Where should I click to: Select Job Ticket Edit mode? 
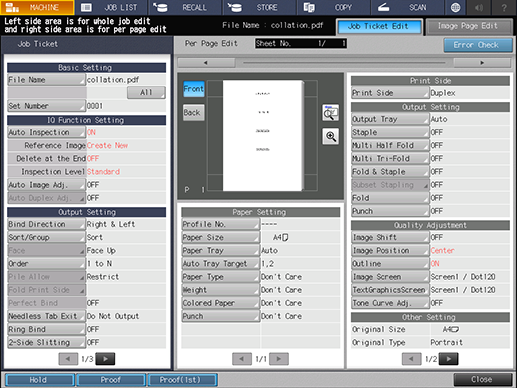(379, 27)
